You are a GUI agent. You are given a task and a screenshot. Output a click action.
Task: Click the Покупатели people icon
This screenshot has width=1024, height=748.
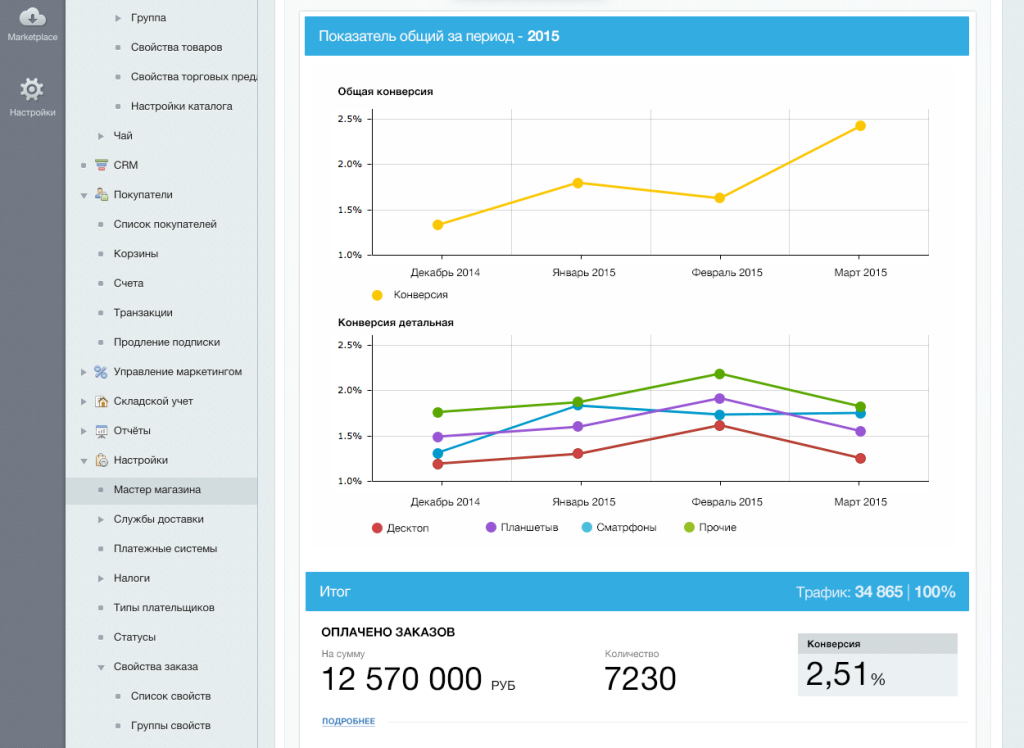point(101,194)
